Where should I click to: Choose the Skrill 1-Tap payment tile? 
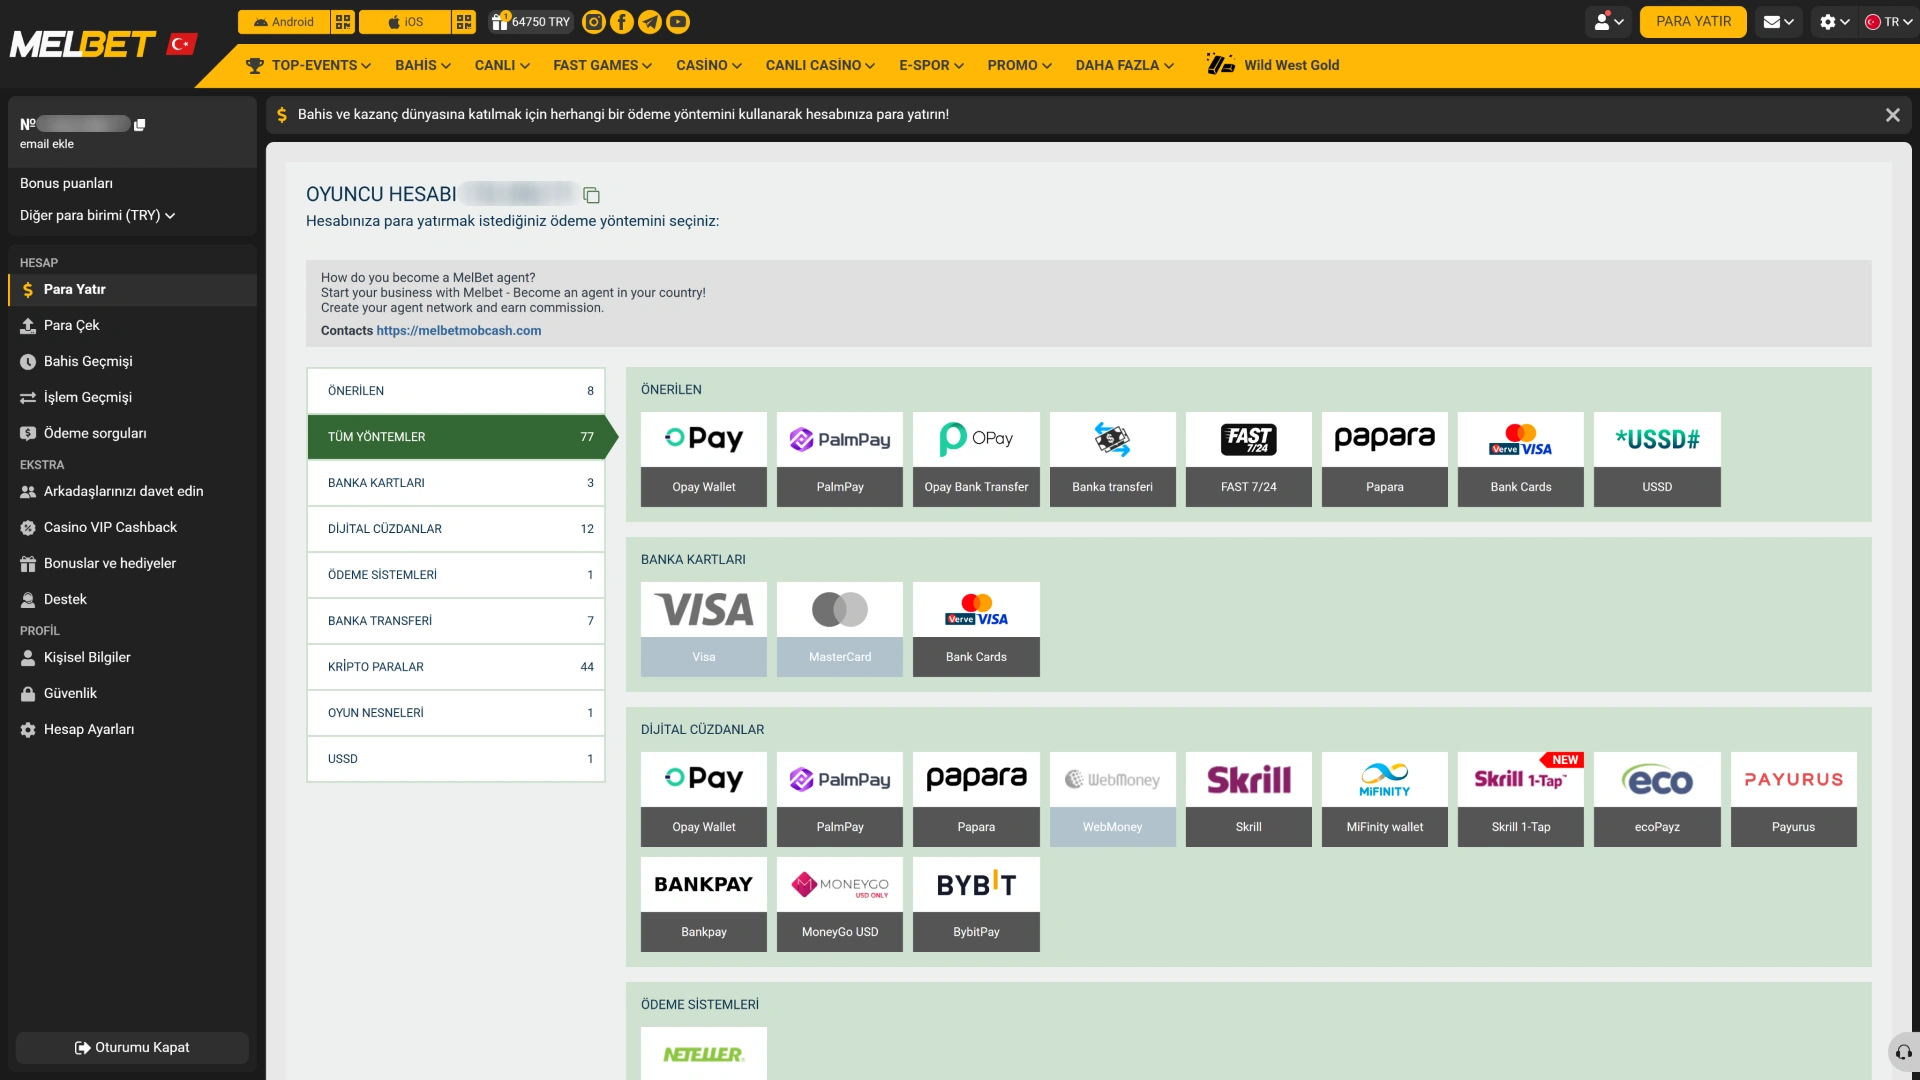coord(1521,799)
